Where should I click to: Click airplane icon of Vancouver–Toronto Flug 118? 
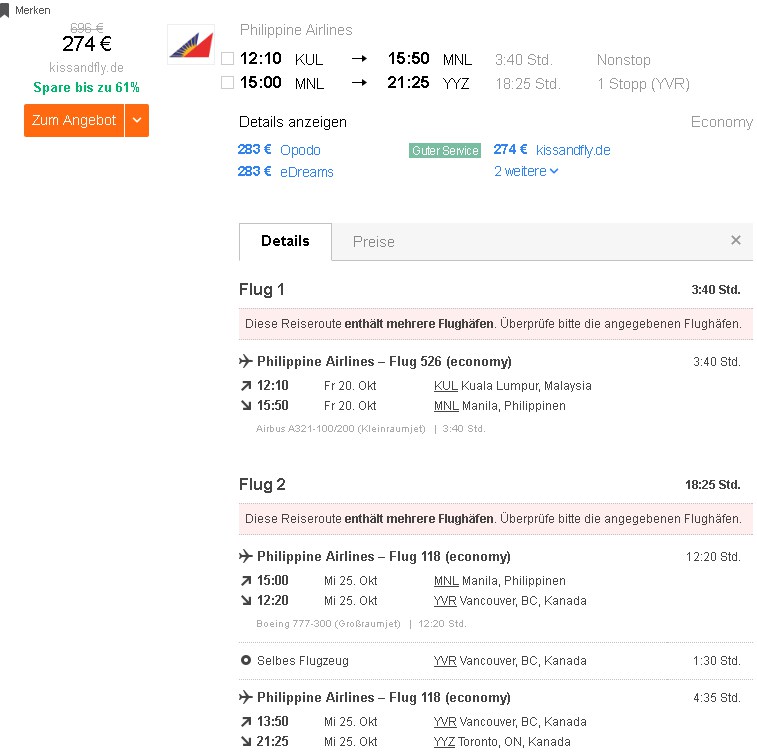[246, 697]
